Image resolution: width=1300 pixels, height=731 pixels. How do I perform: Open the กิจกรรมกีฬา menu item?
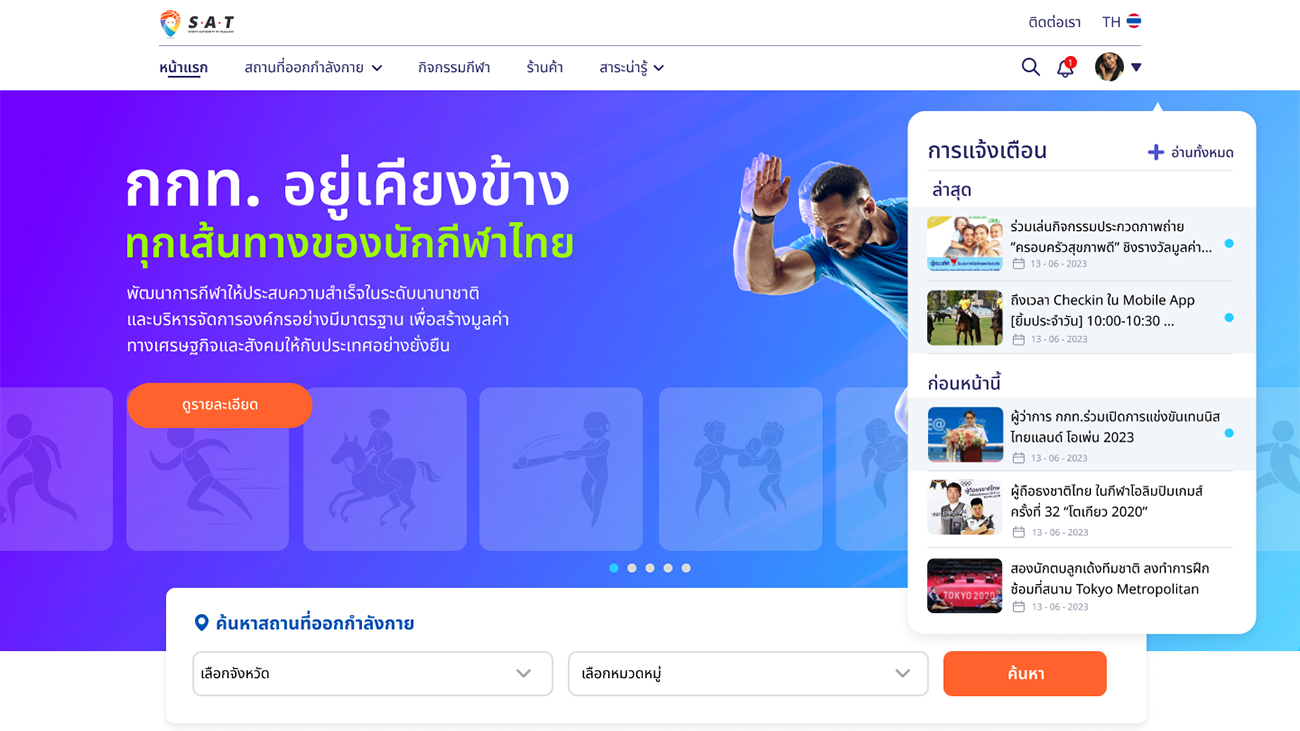[454, 68]
